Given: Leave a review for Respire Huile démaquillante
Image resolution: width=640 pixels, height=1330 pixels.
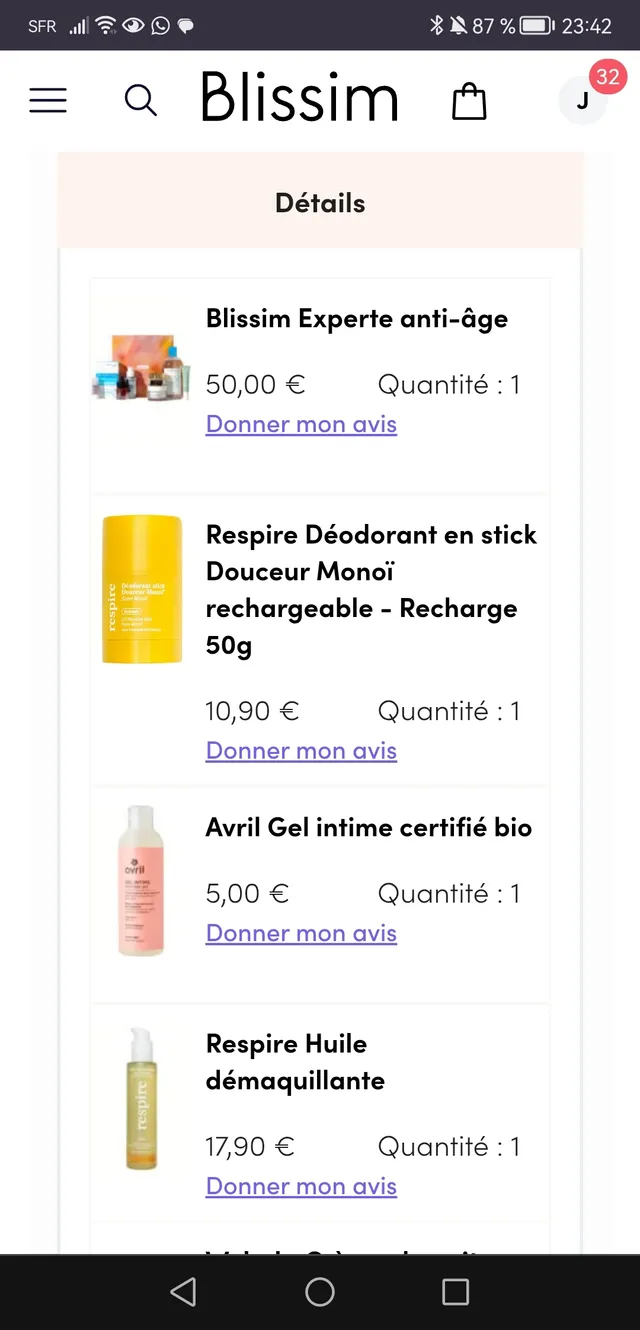Looking at the screenshot, I should point(301,1185).
